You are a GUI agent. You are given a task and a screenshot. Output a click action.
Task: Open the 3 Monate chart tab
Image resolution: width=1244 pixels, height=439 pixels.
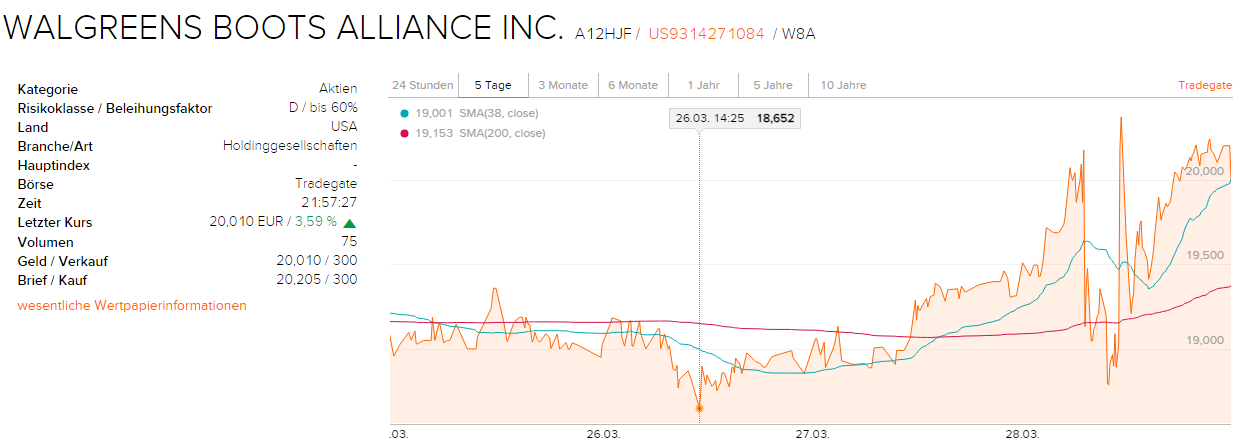(x=563, y=85)
